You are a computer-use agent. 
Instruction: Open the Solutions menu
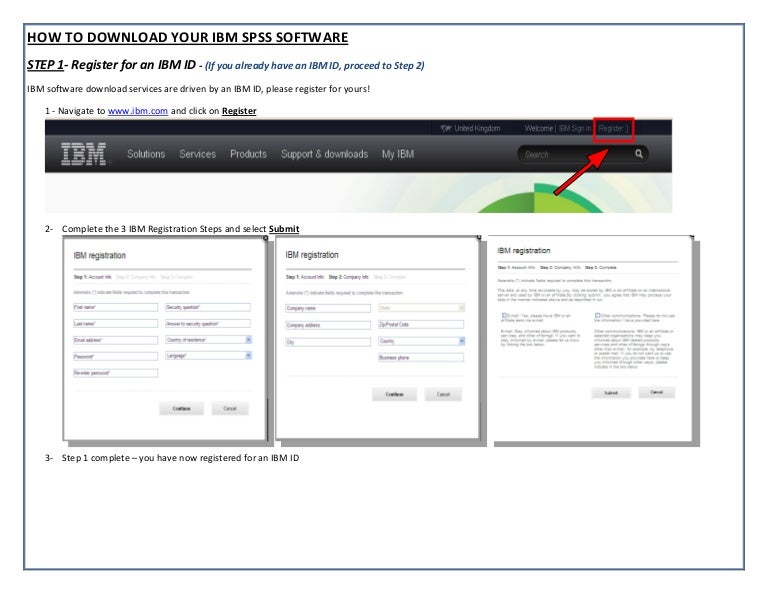[x=146, y=155]
